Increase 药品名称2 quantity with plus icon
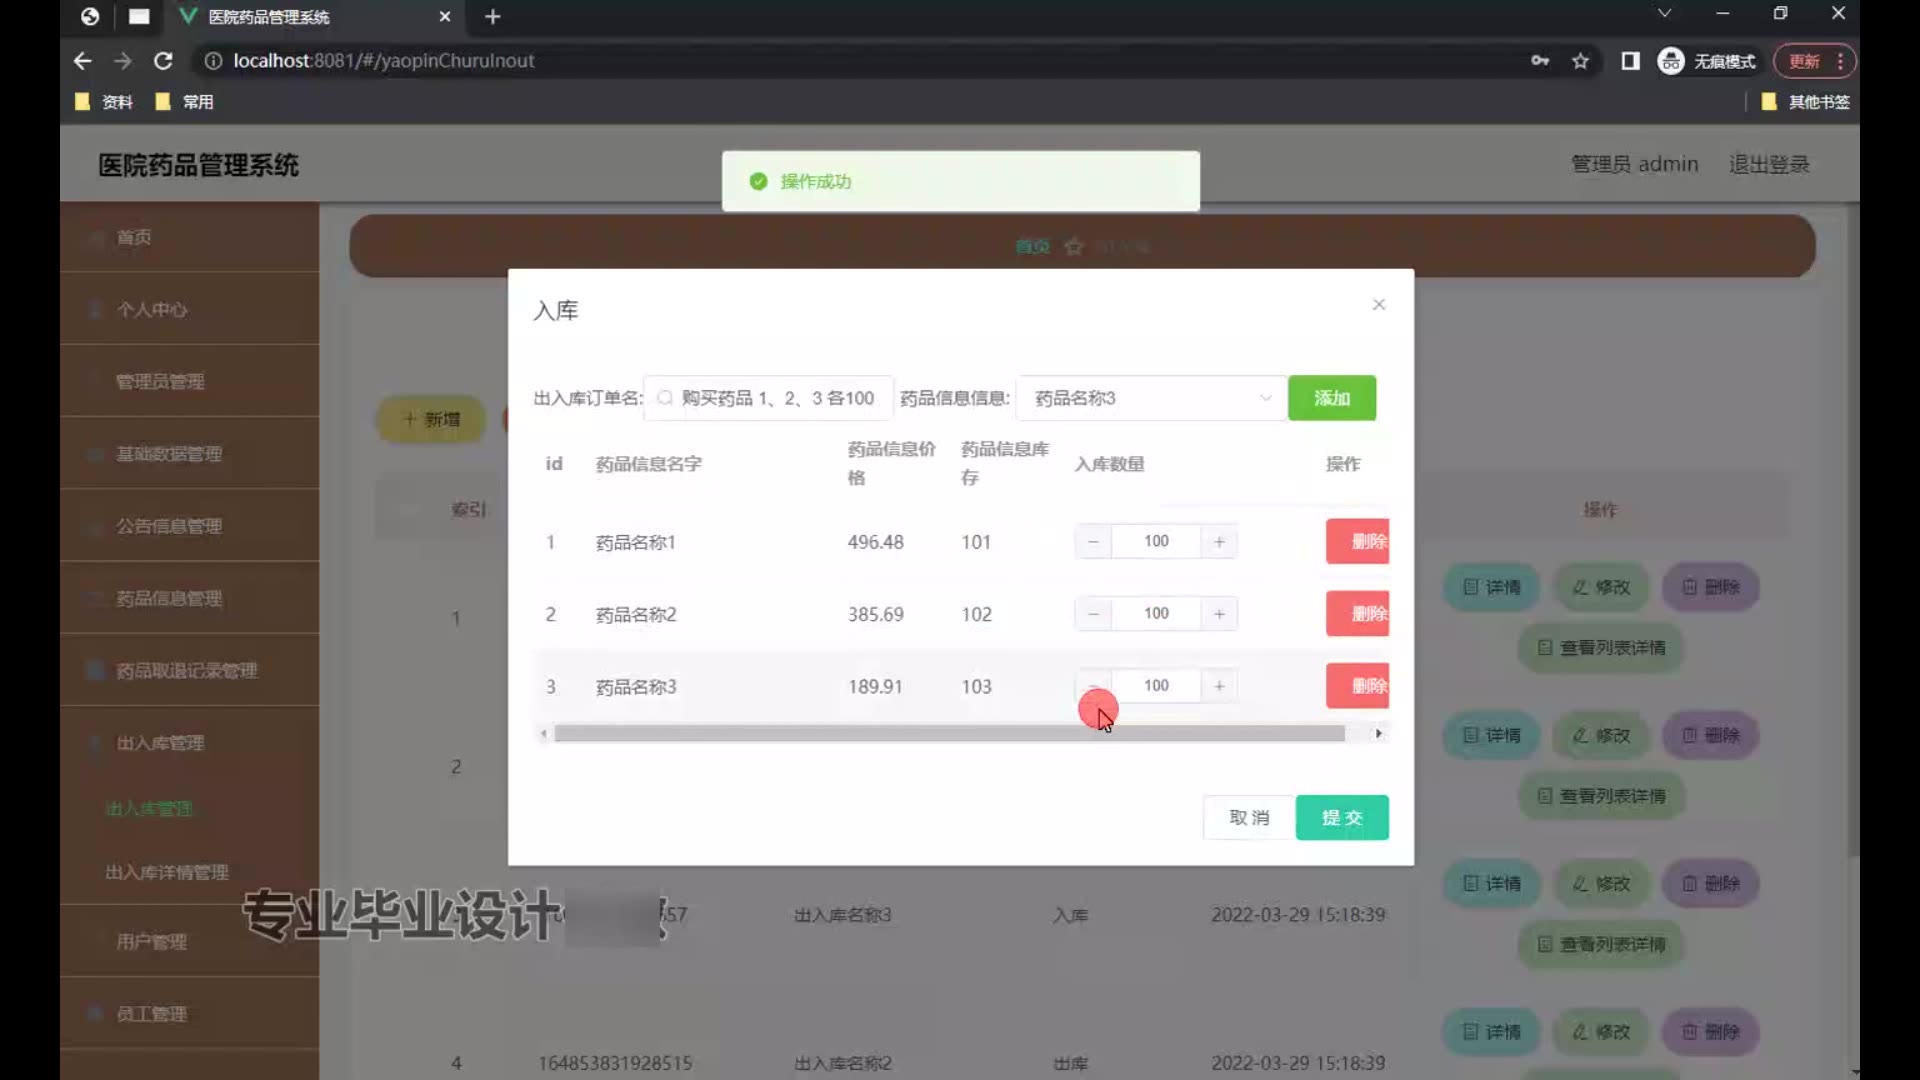The height and width of the screenshot is (1080, 1920). click(x=1219, y=614)
